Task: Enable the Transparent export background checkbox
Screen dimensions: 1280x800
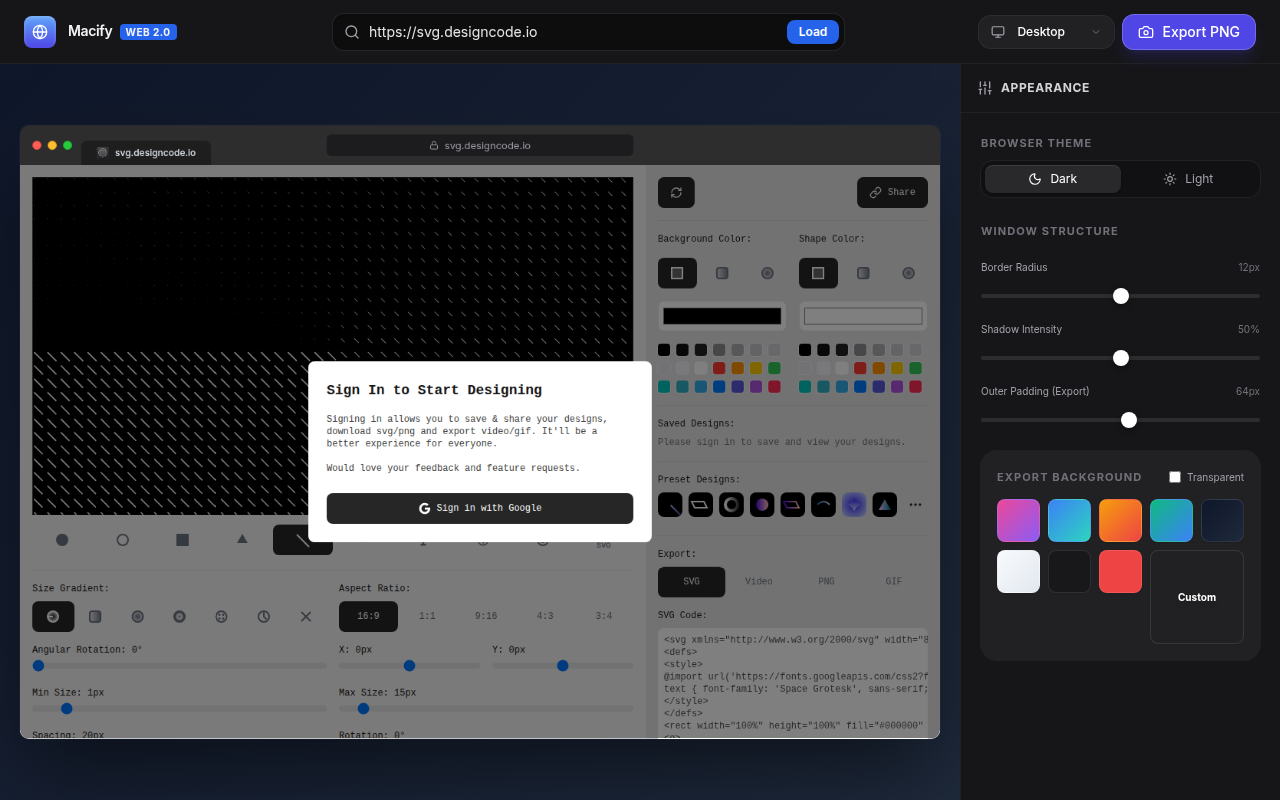Action: pyautogui.click(x=1175, y=477)
